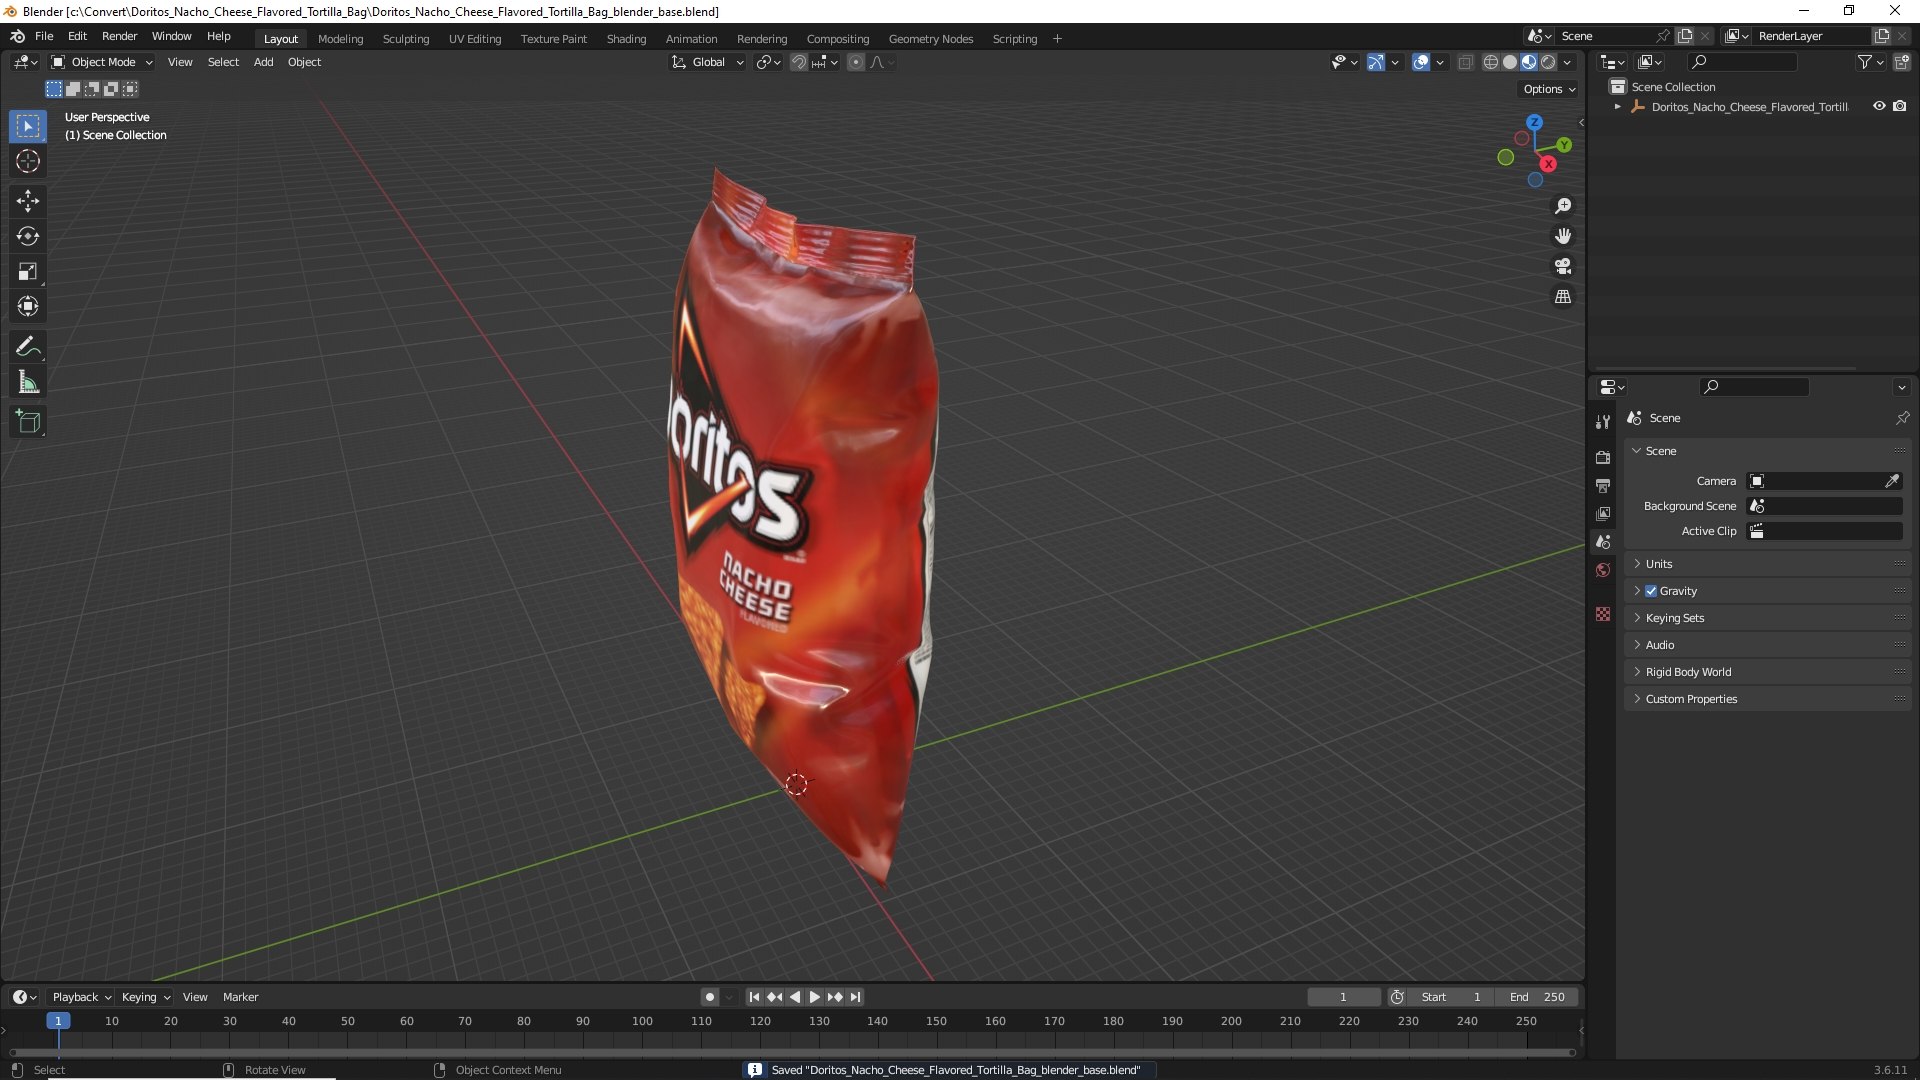This screenshot has height=1080, width=1920.
Task: Select the Rotate tool
Action: 28,236
